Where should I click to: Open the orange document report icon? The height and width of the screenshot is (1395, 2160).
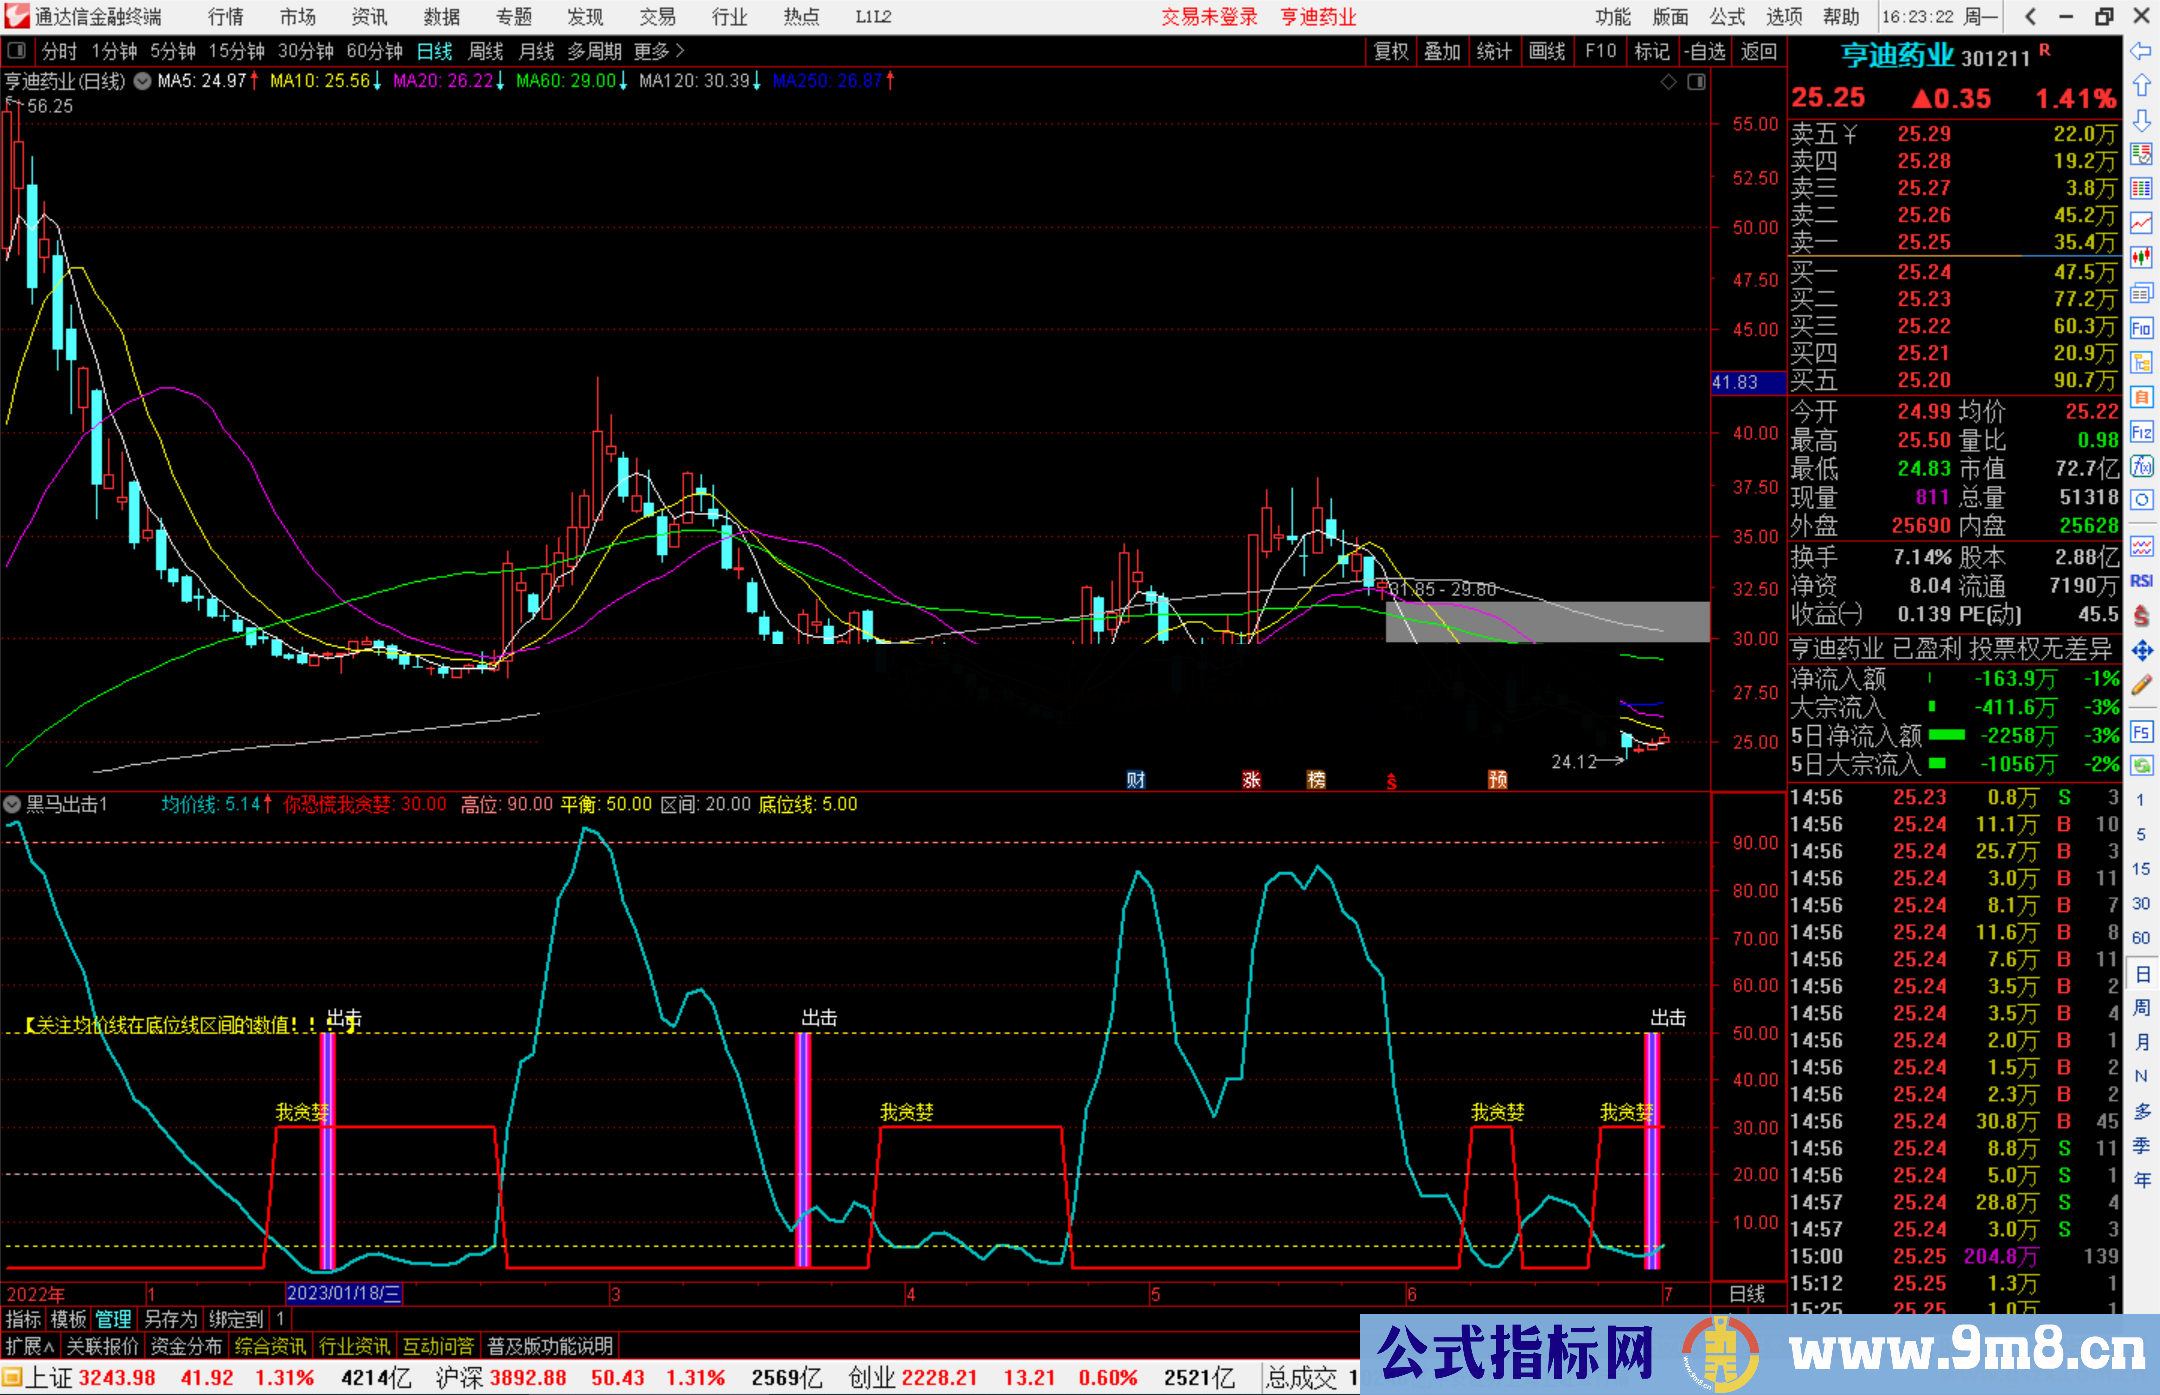[2141, 397]
